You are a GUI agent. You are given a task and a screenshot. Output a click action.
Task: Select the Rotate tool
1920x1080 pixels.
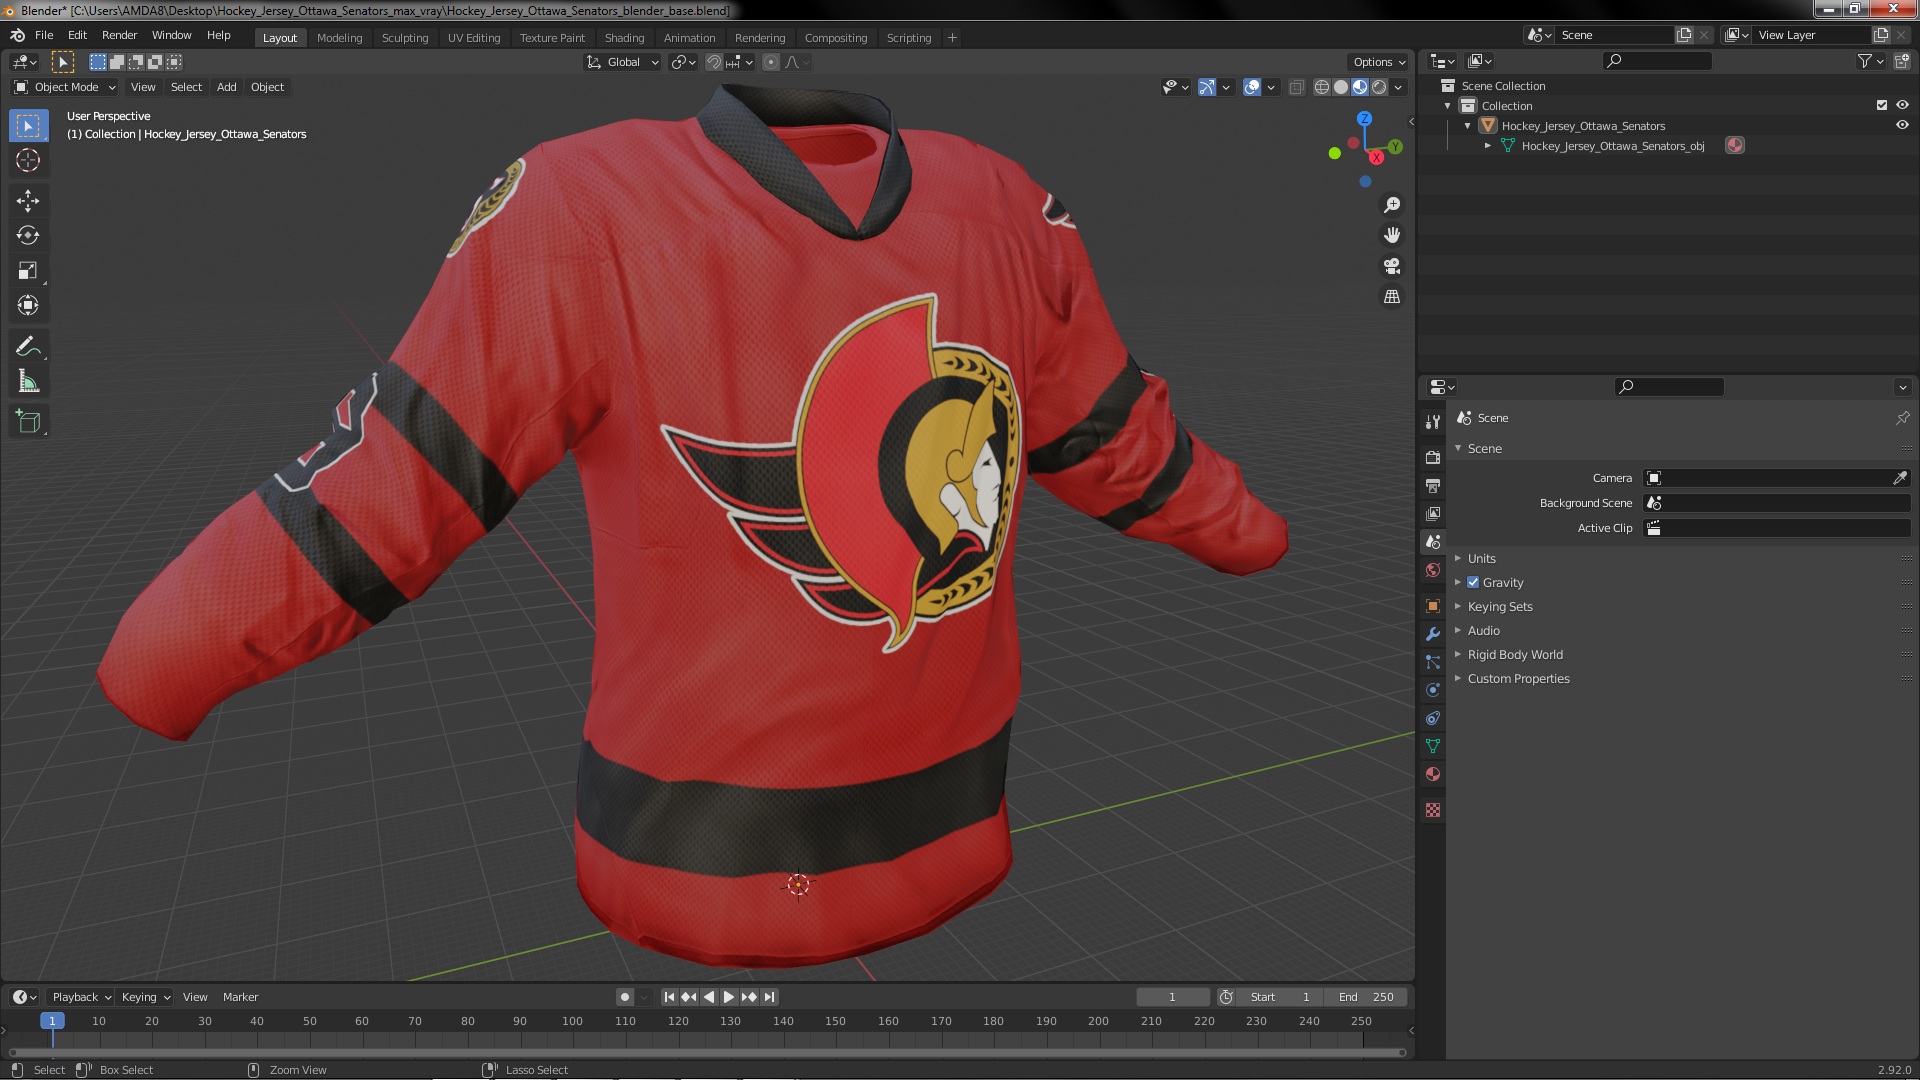27,236
